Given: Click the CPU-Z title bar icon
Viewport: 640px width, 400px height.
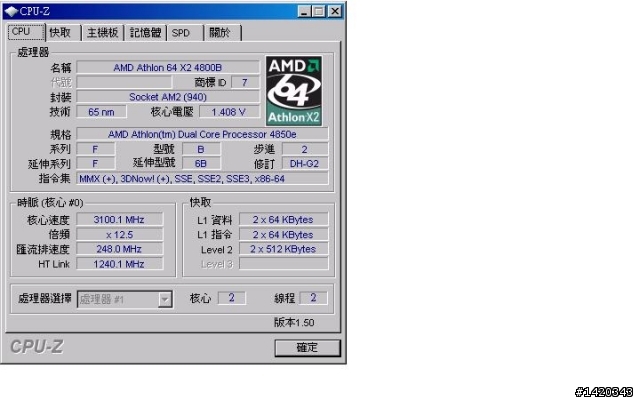Looking at the screenshot, I should tap(11, 11).
